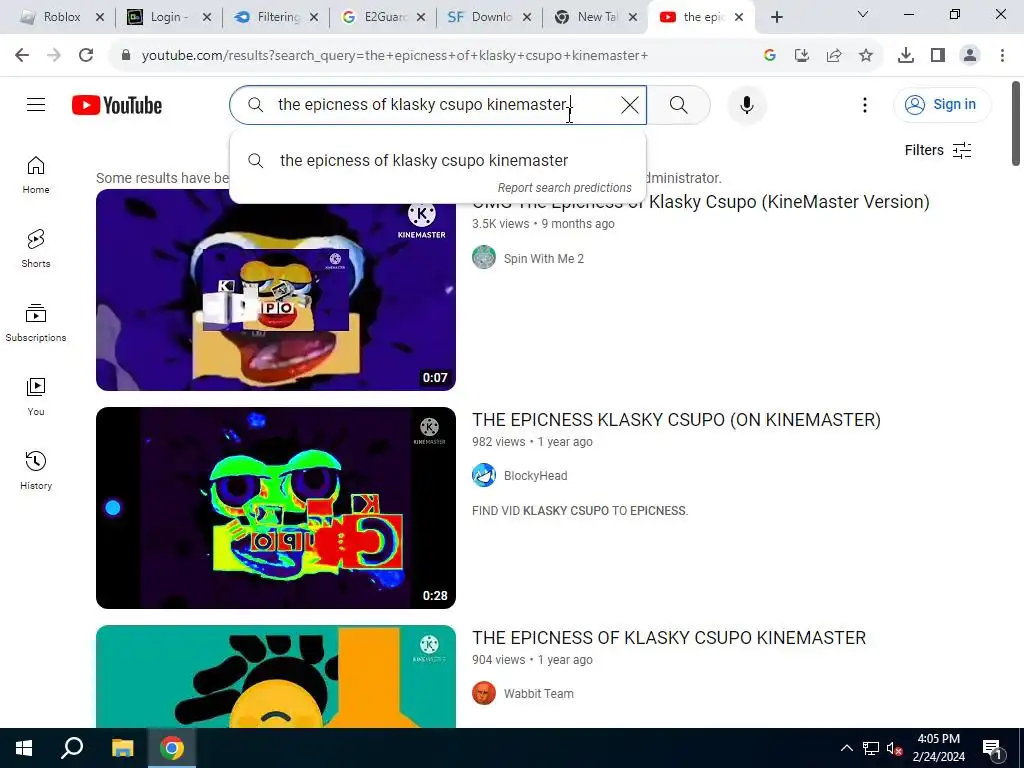
Task: Open title THE EPICNESS OF KLASKY CSUPO KINEMASTER
Action: click(669, 638)
